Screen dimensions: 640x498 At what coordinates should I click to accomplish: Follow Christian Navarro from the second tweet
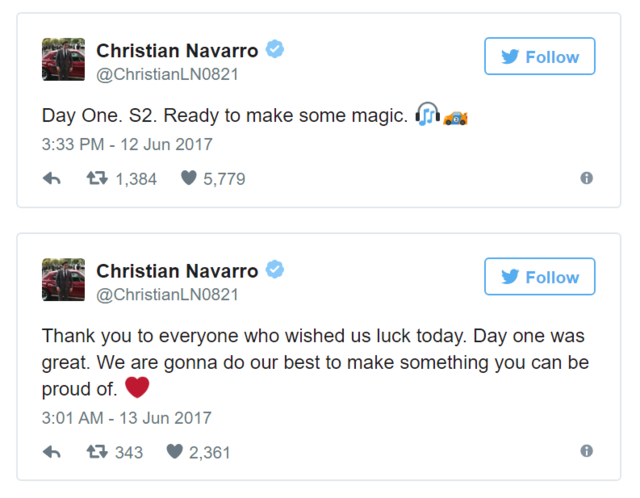click(x=539, y=277)
